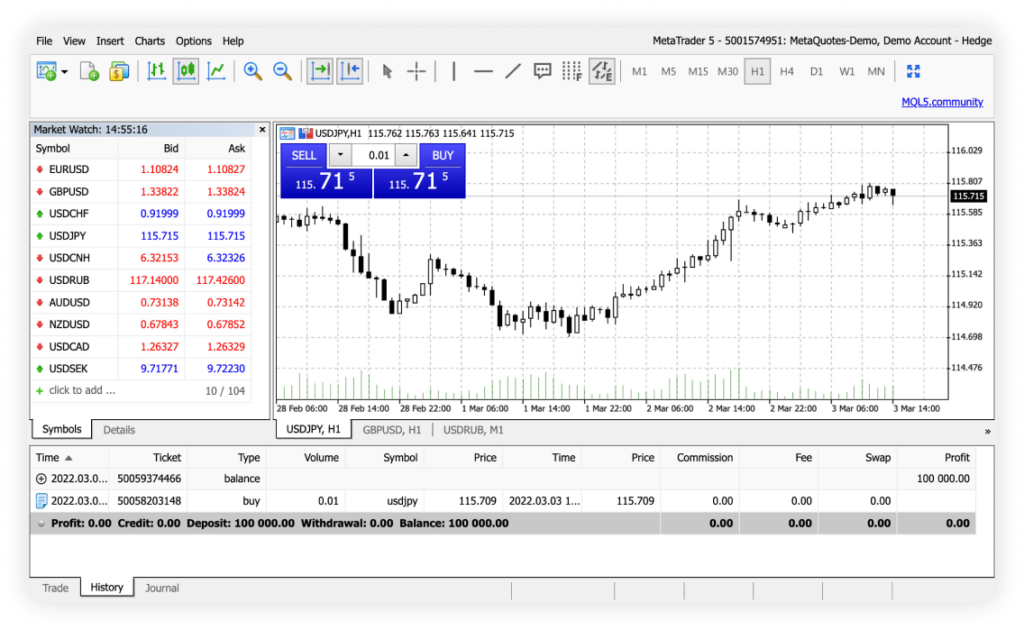
Task: Select the trendline drawing tool
Action: pyautogui.click(x=513, y=71)
